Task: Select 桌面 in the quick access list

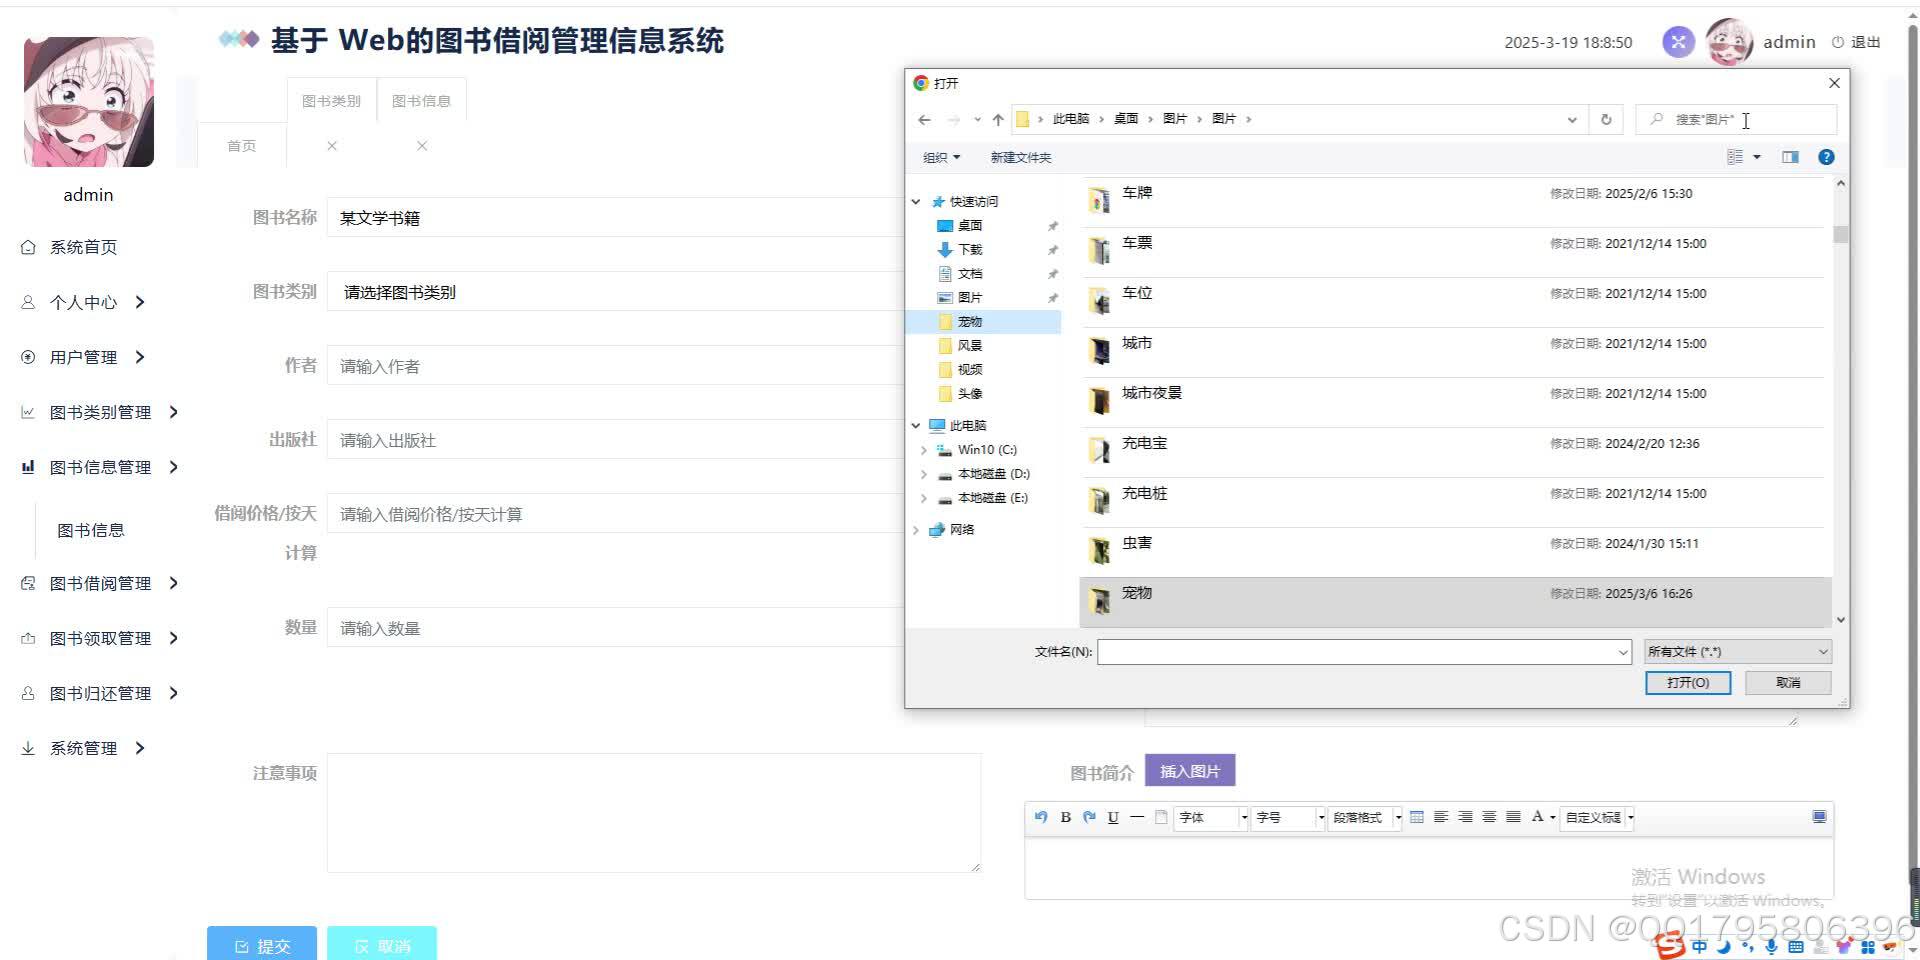Action: [970, 225]
